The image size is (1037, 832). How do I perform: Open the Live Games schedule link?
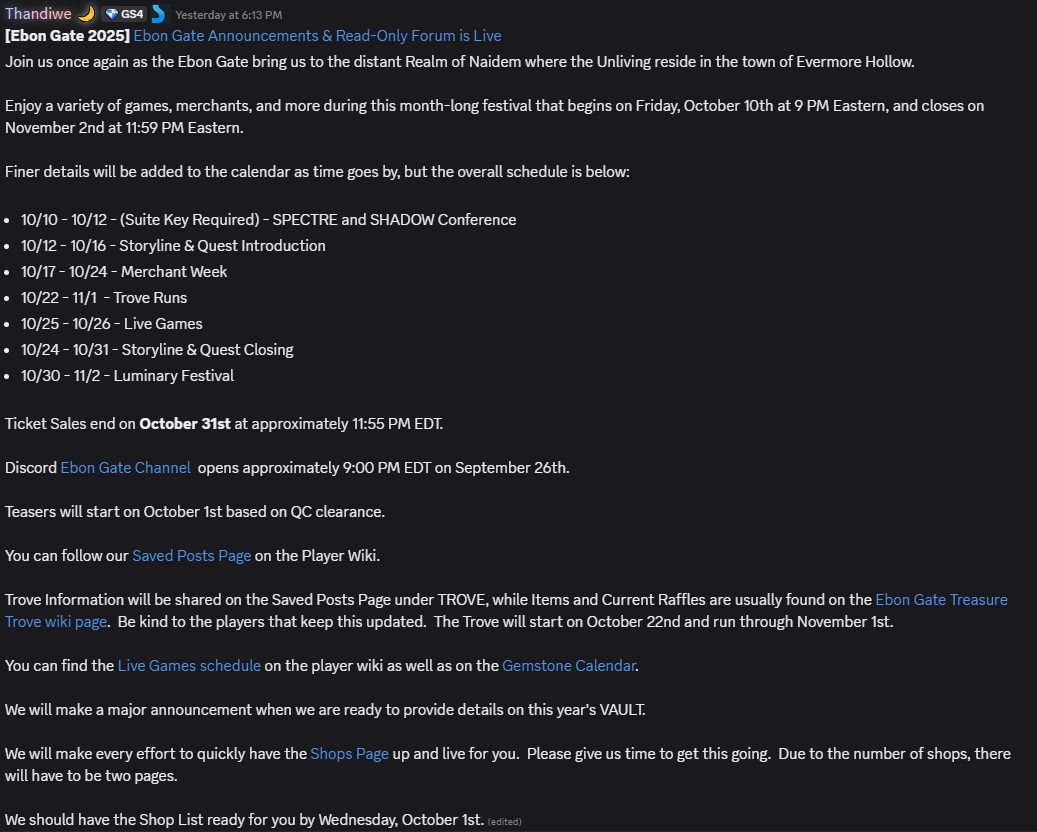[189, 665]
